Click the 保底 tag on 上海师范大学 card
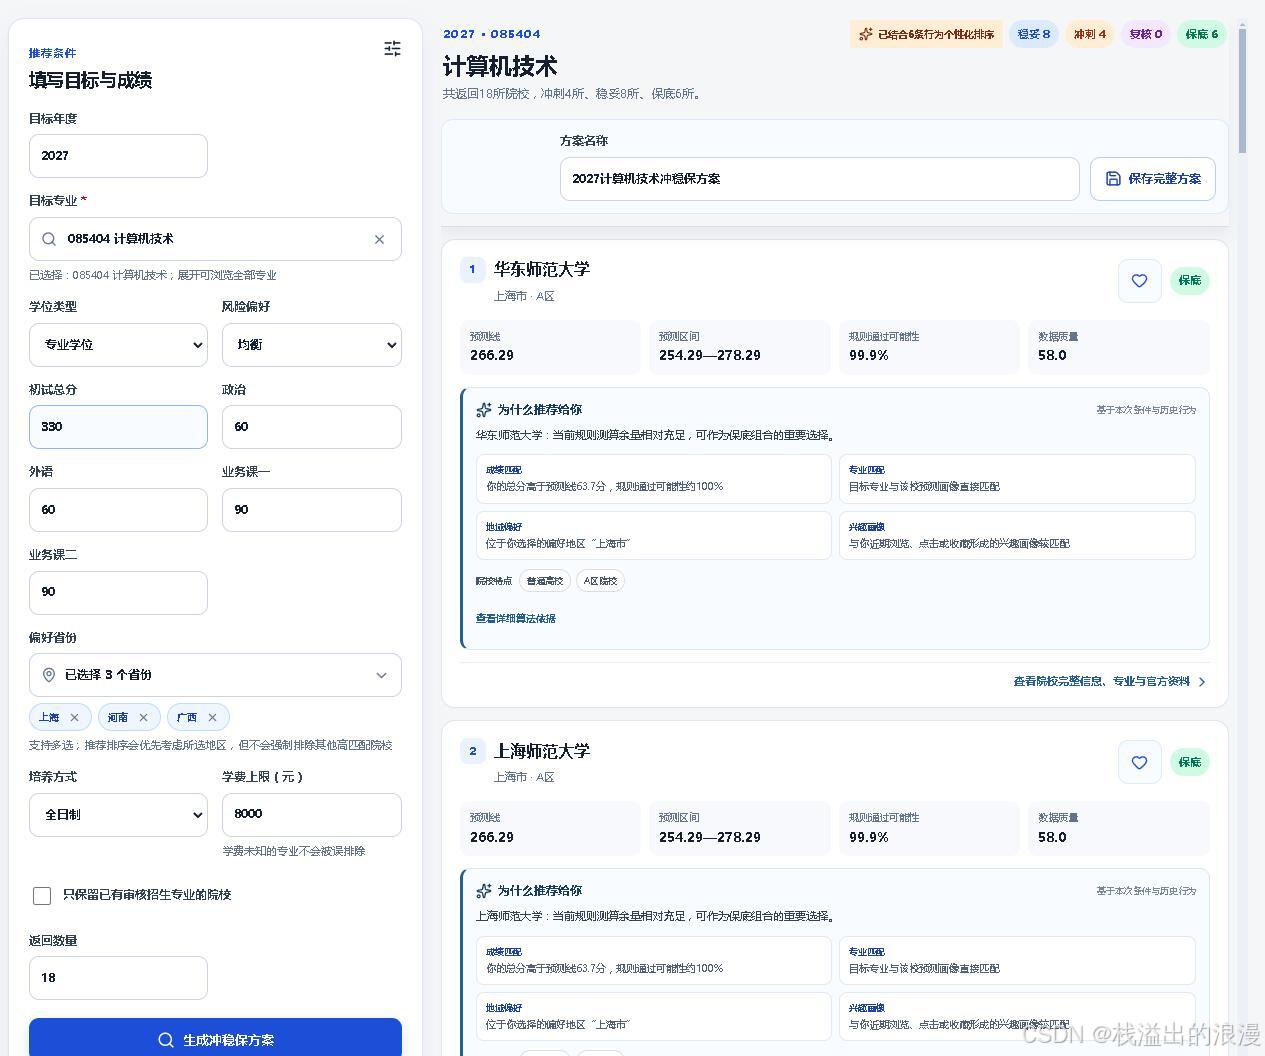This screenshot has width=1265, height=1056. click(1190, 762)
